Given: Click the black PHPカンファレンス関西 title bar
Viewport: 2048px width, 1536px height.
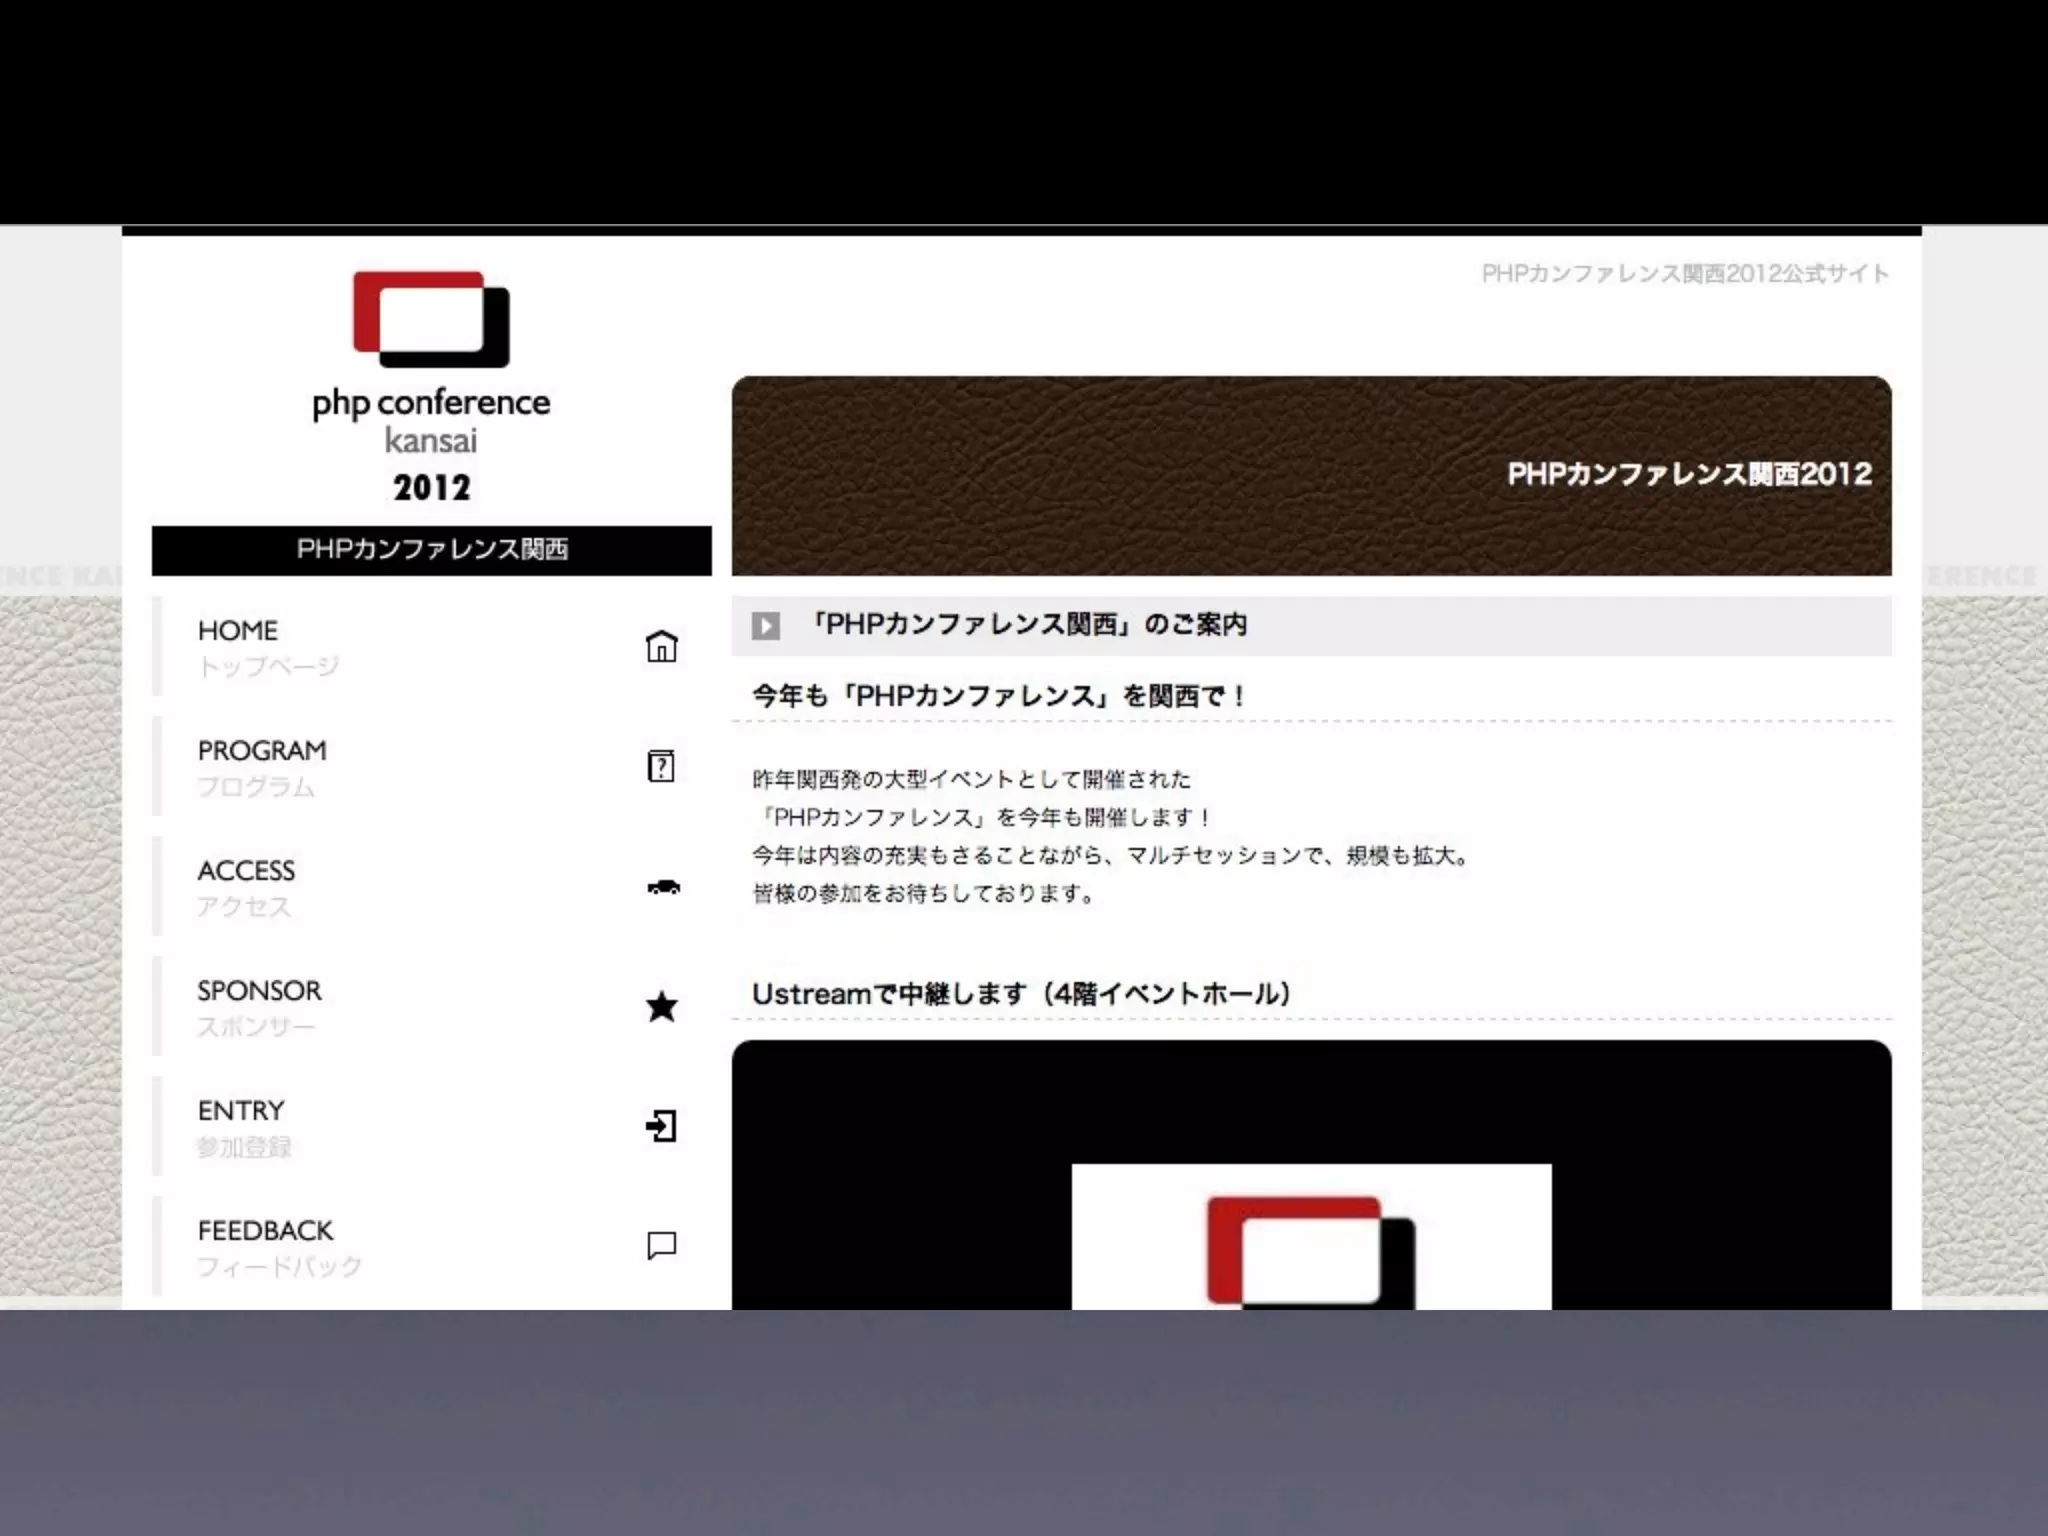Looking at the screenshot, I should (431, 550).
